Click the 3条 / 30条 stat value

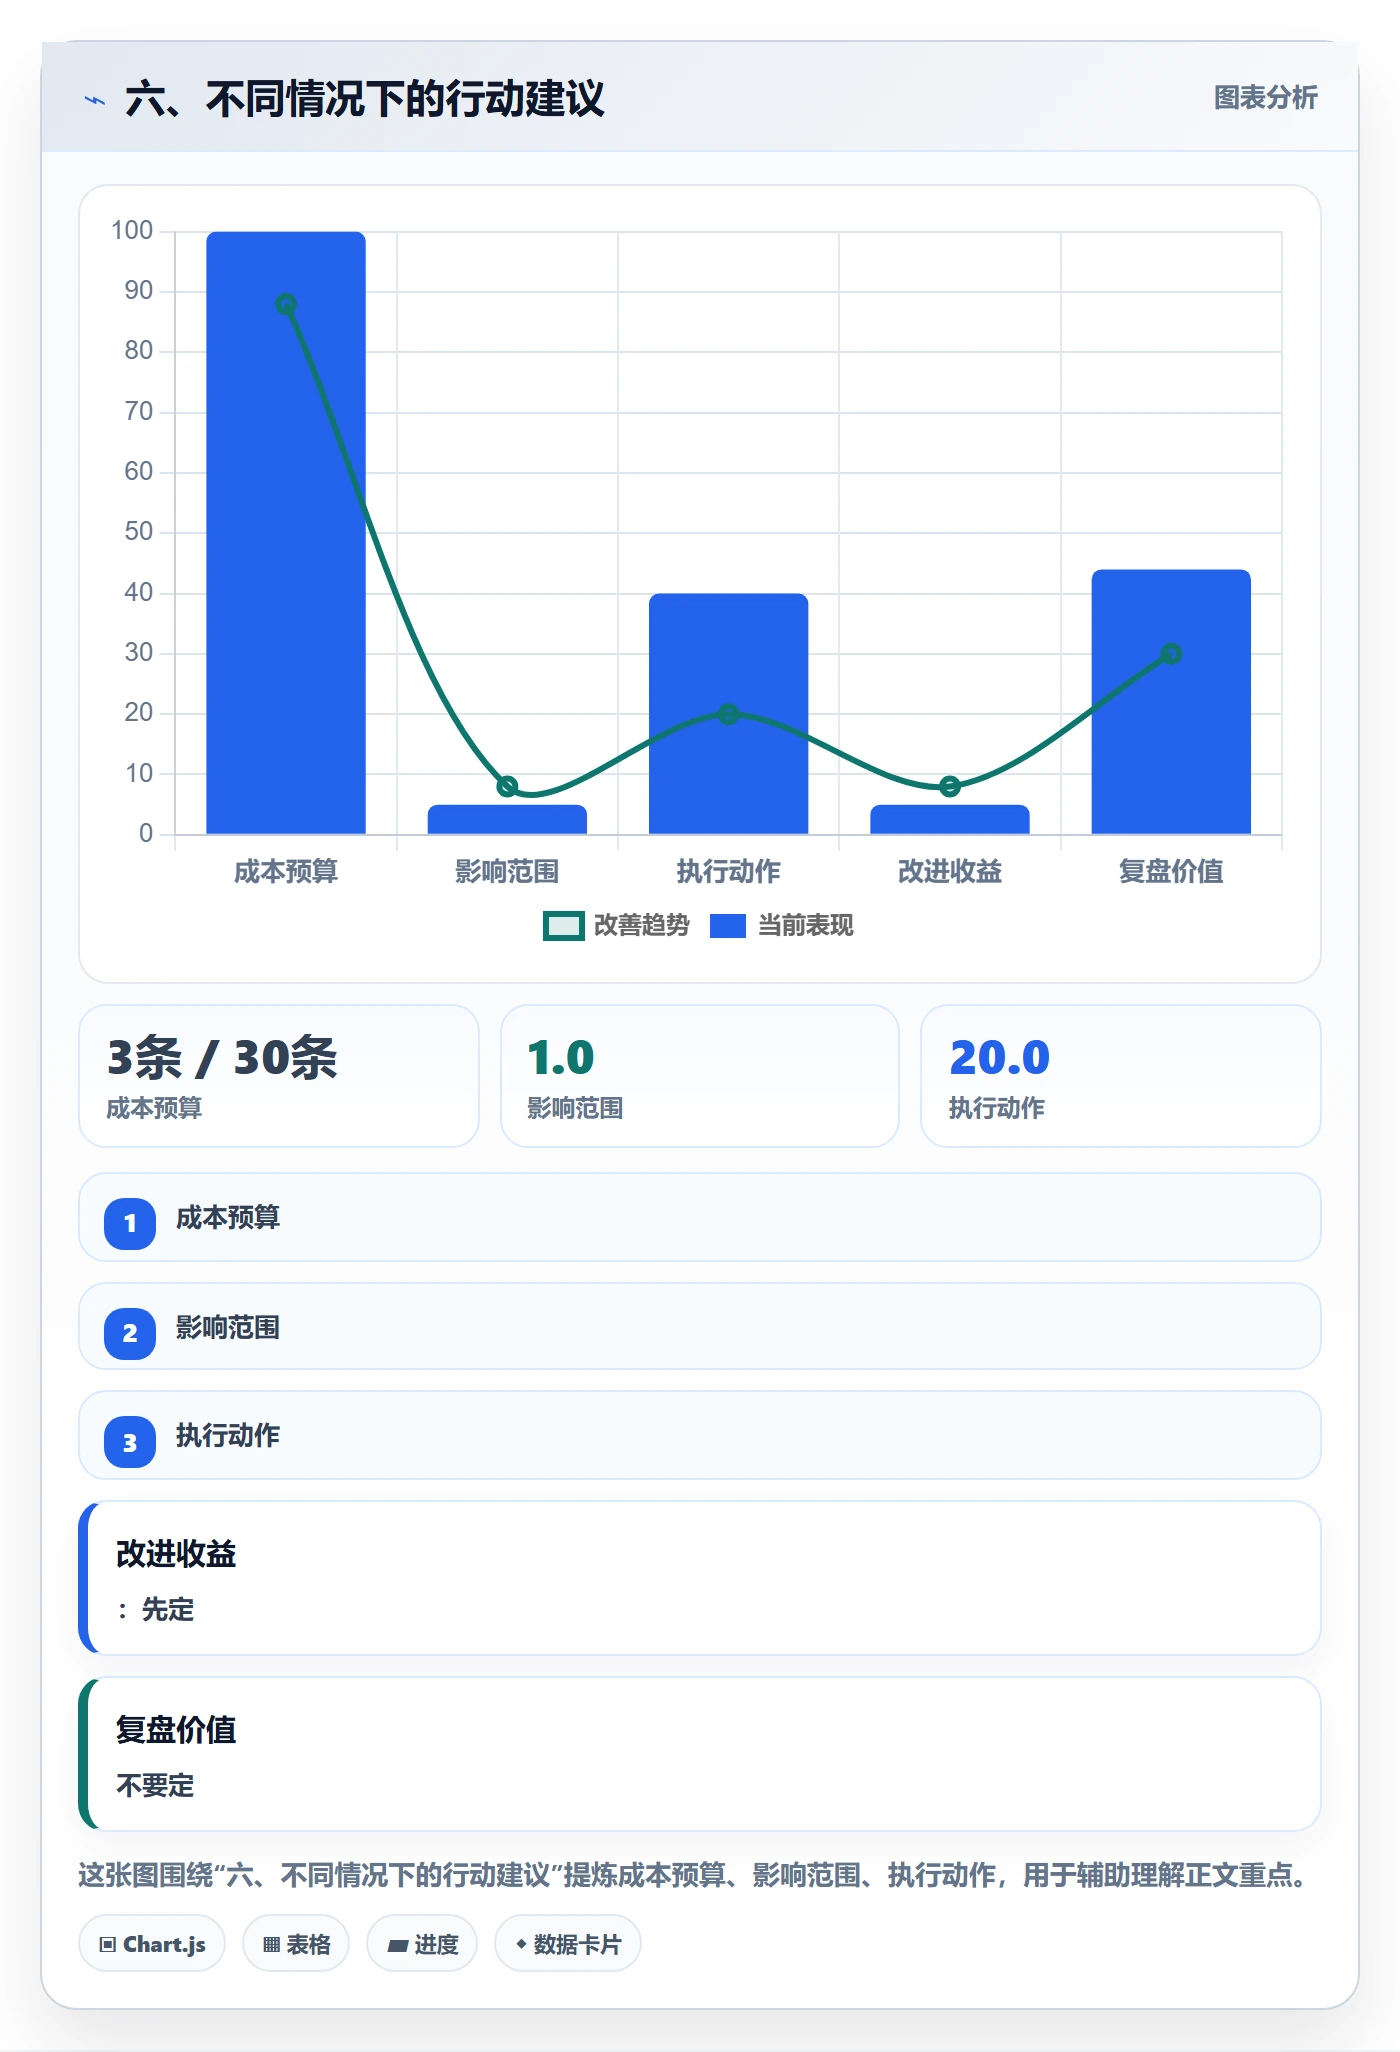coord(222,1058)
